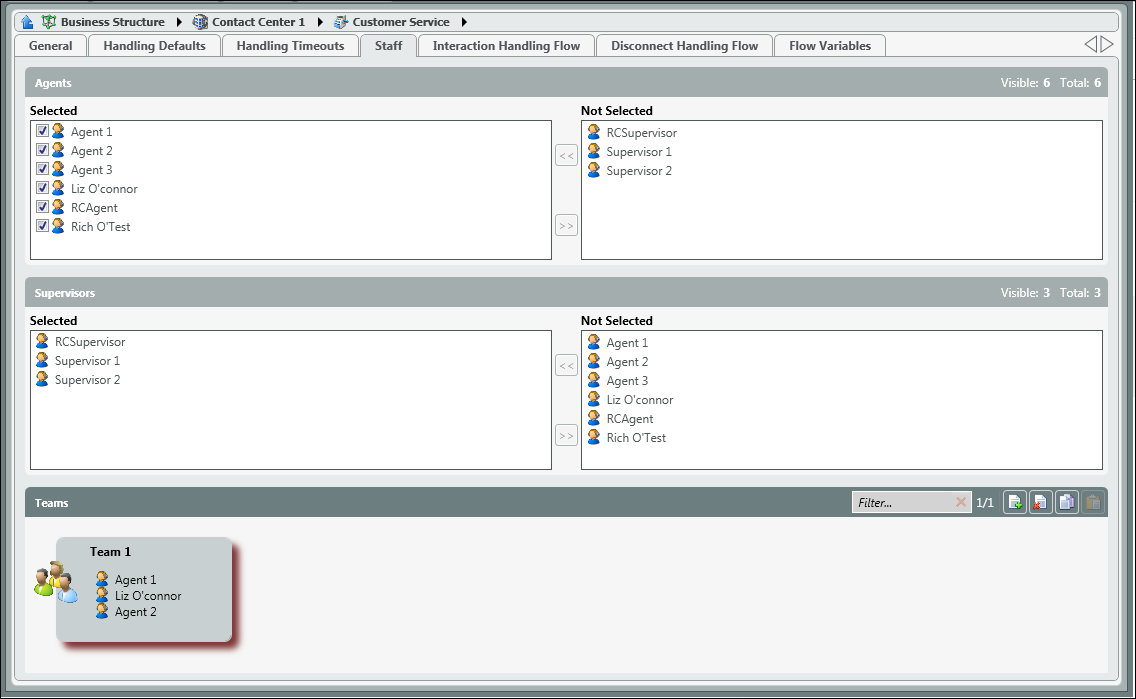
Task: Switch to the Handling Defaults tab
Action: [154, 46]
